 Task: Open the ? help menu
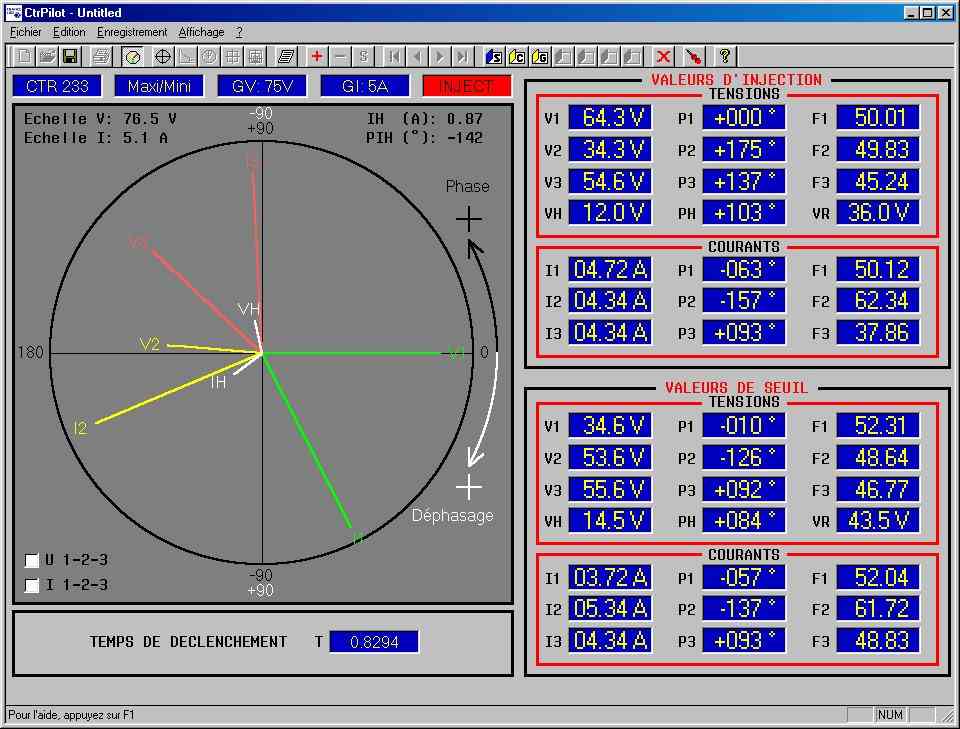(x=239, y=32)
